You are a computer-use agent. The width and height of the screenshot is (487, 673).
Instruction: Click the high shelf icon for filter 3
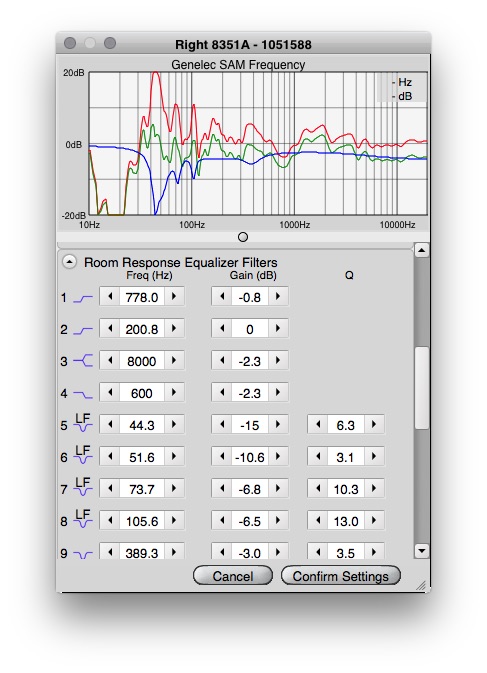(x=83, y=361)
